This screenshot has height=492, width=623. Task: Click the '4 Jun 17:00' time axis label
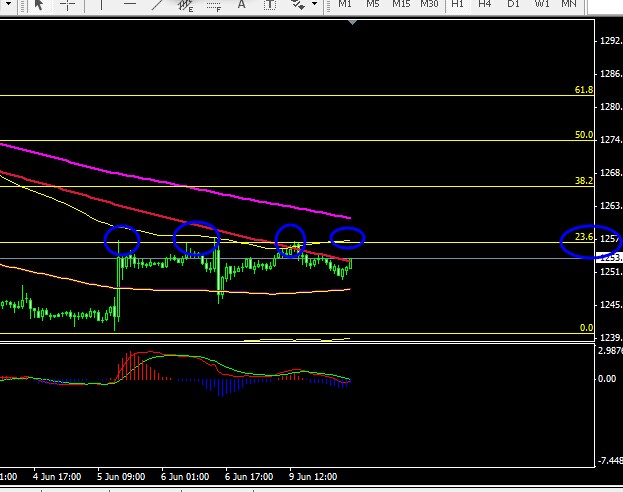click(57, 477)
